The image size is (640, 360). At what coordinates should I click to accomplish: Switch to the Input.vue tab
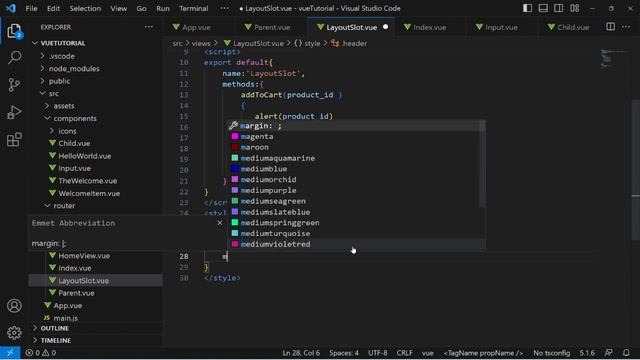click(501, 27)
